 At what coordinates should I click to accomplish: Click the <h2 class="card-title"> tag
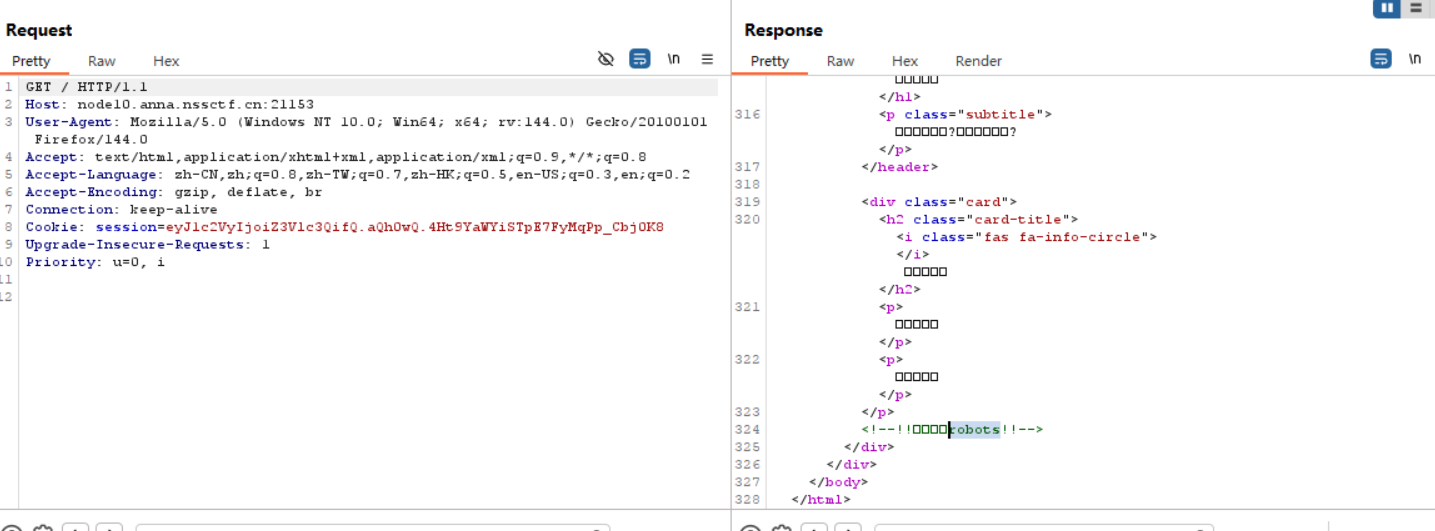click(978, 219)
